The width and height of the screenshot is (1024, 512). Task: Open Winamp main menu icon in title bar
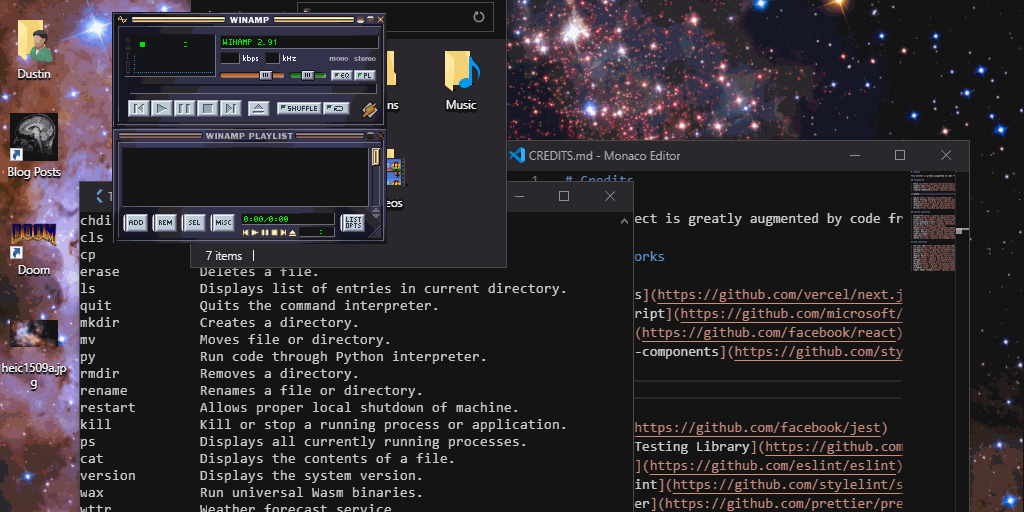point(123,20)
